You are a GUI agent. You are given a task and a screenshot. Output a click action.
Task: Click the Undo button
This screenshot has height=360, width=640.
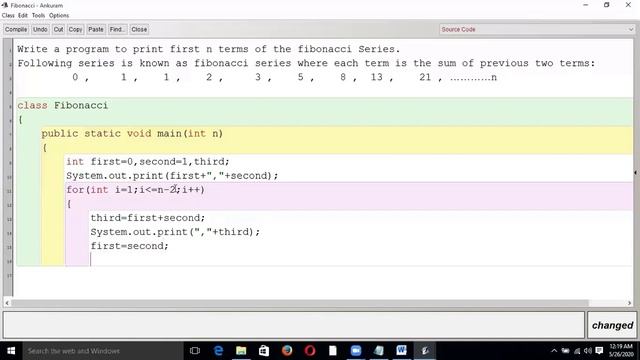(x=40, y=29)
